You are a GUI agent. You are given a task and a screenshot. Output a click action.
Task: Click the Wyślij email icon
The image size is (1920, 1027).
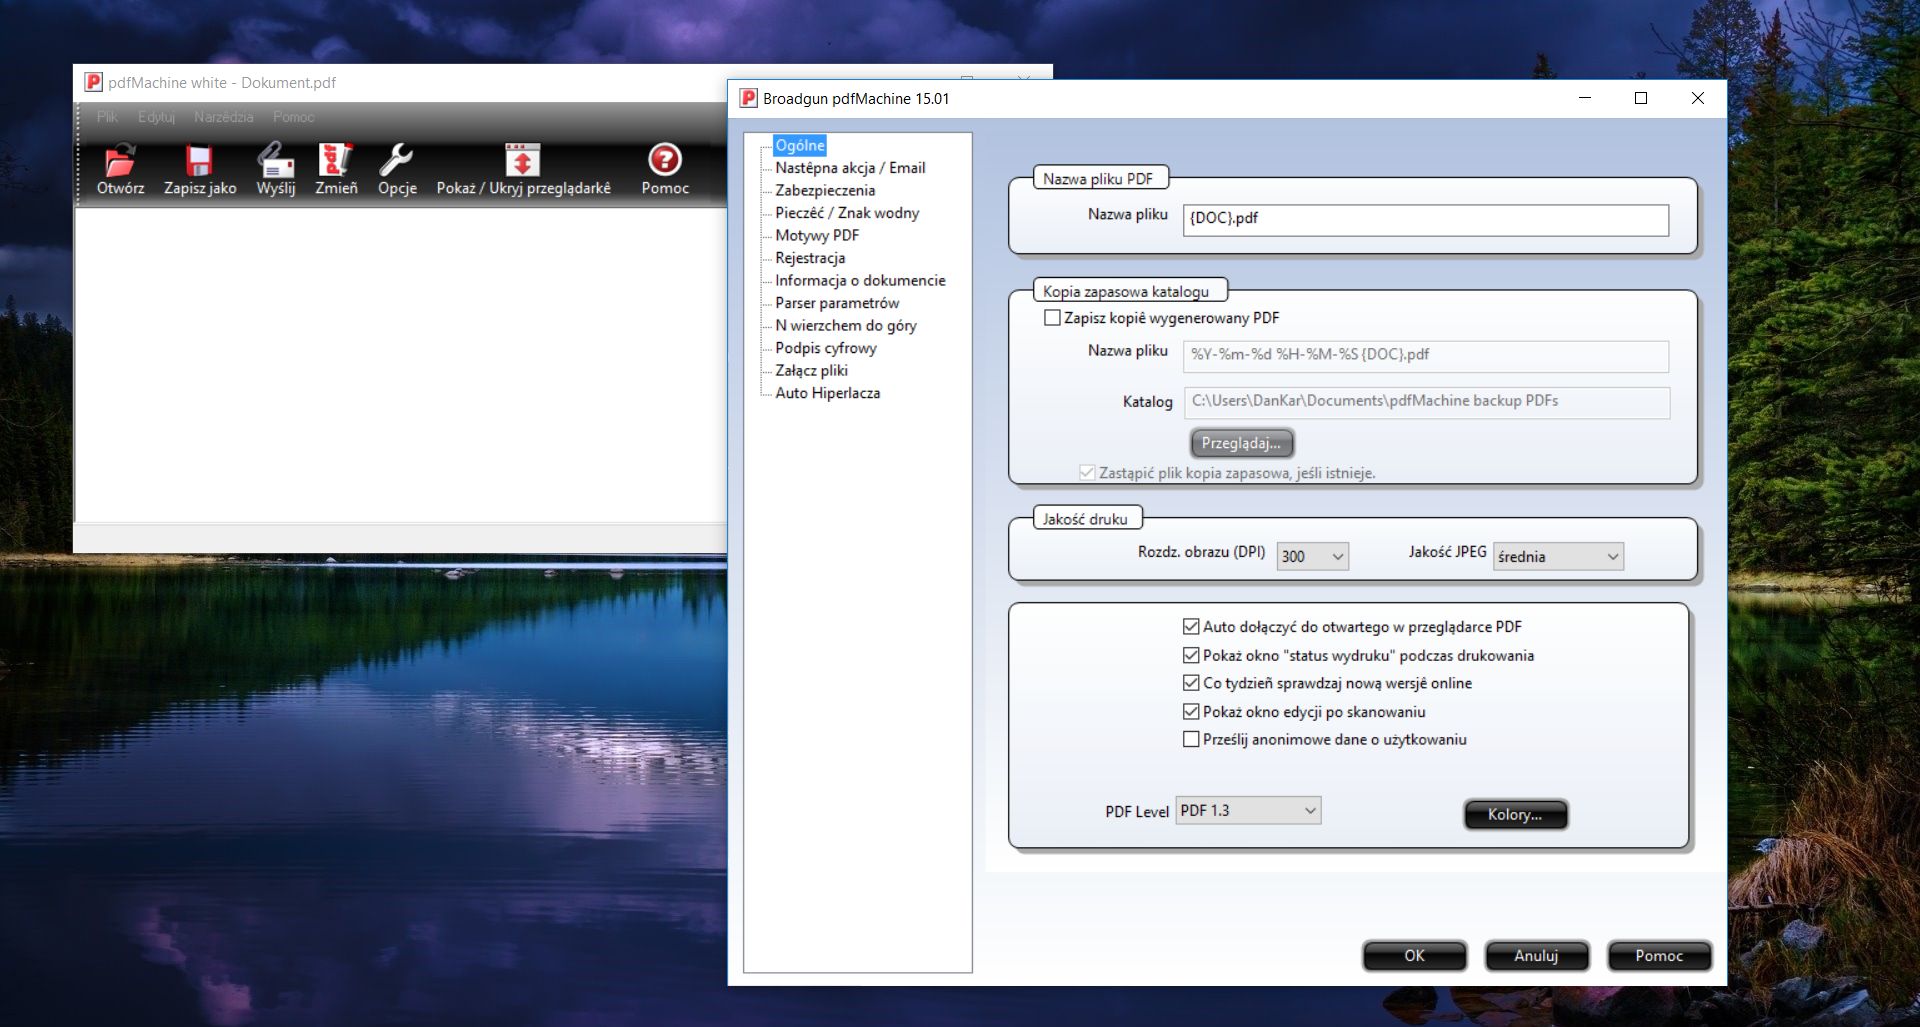(275, 161)
